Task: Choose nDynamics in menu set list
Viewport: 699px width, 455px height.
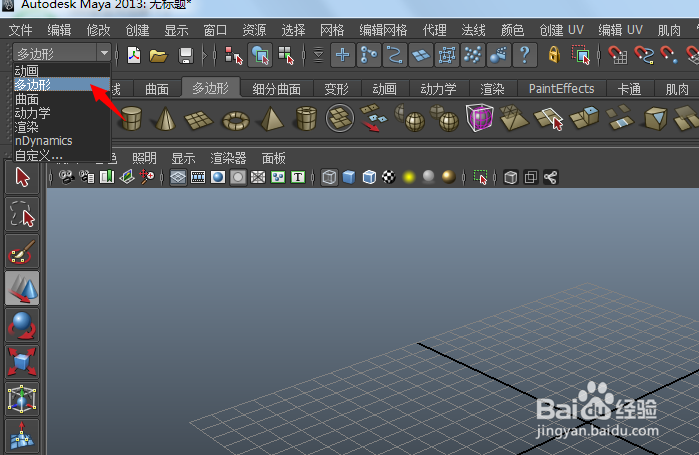Action: 61,141
